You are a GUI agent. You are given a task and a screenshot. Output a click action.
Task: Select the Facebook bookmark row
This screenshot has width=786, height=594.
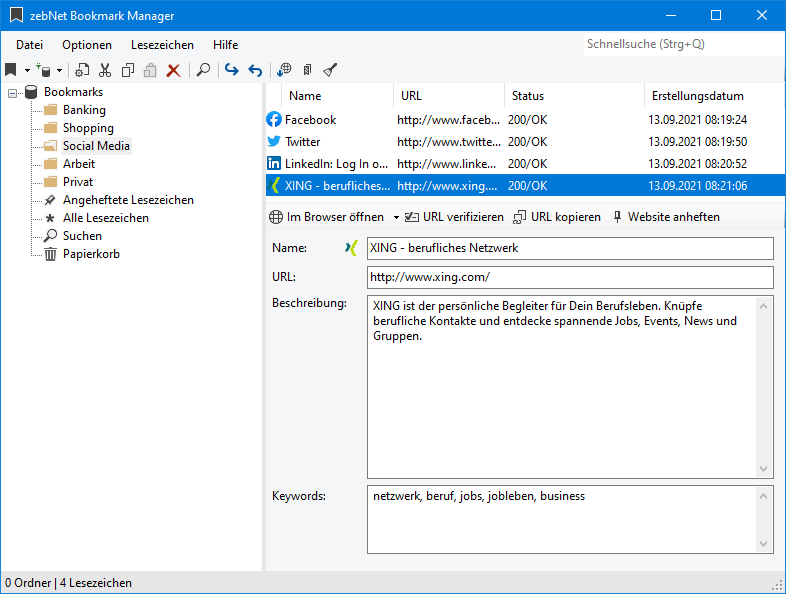pos(525,120)
